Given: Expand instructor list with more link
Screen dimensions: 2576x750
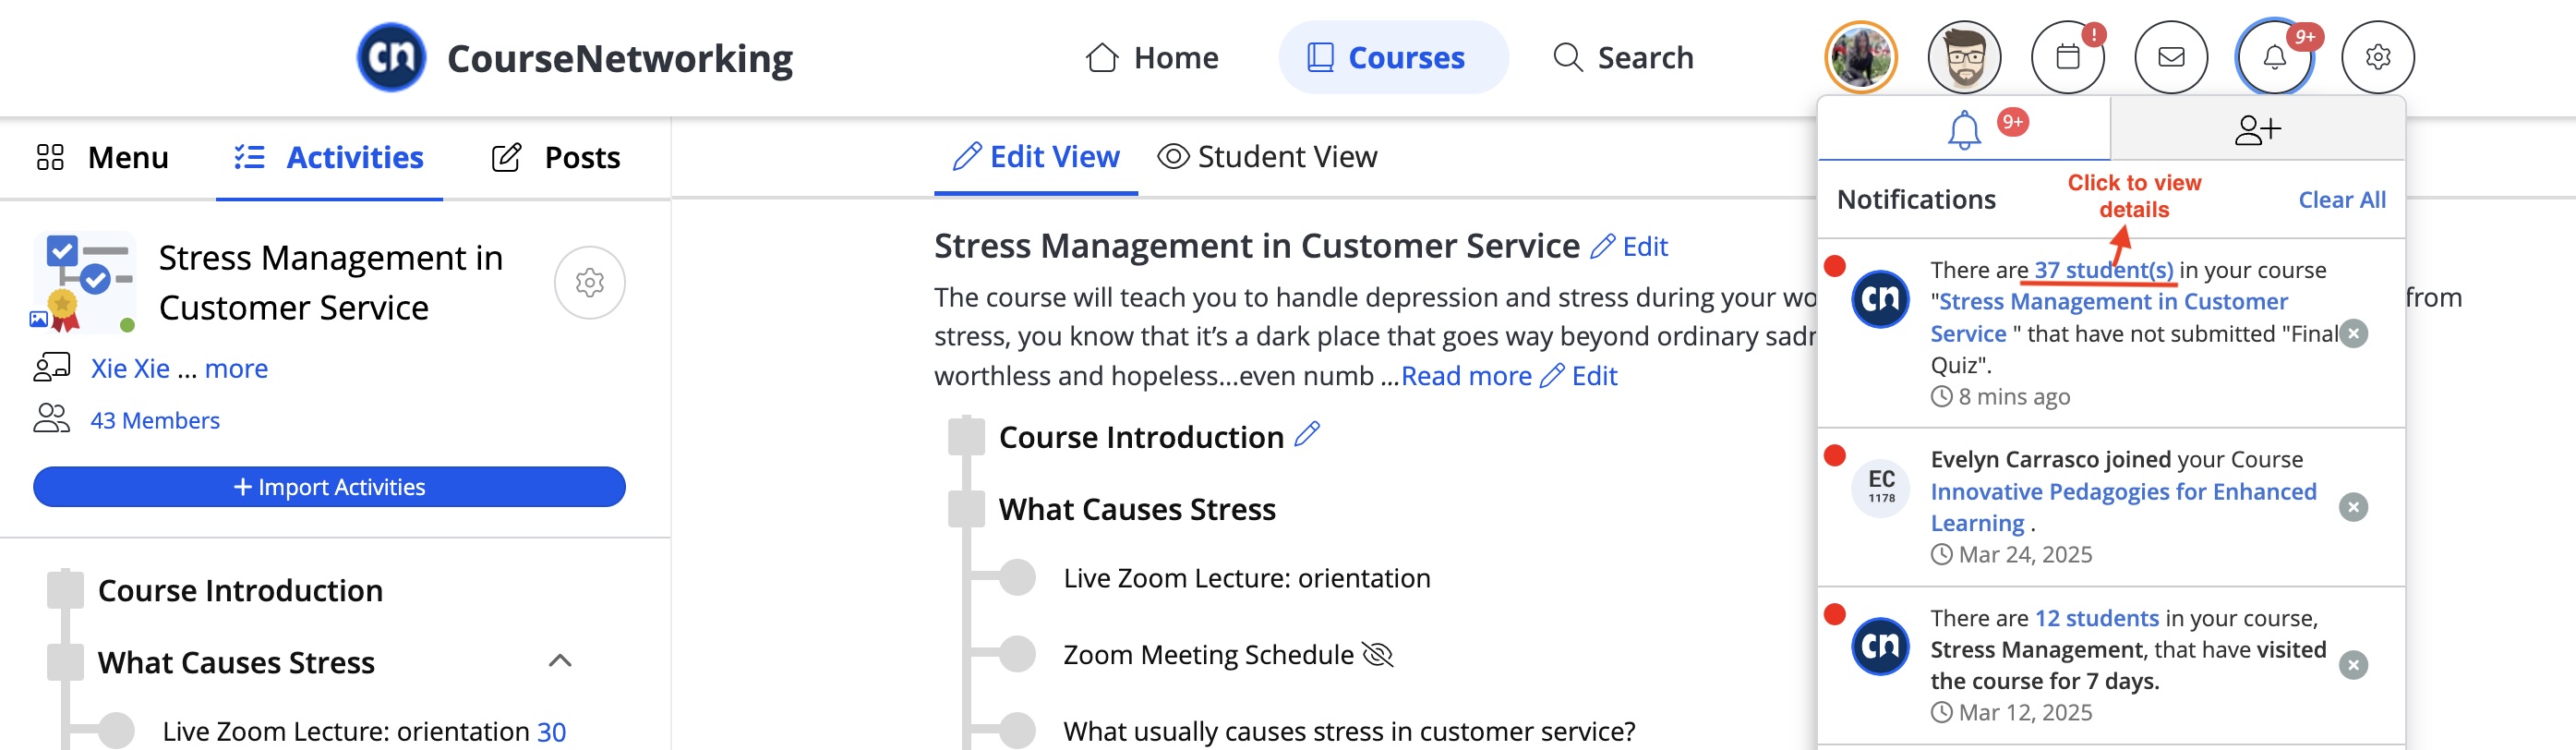Looking at the screenshot, I should pyautogui.click(x=236, y=368).
